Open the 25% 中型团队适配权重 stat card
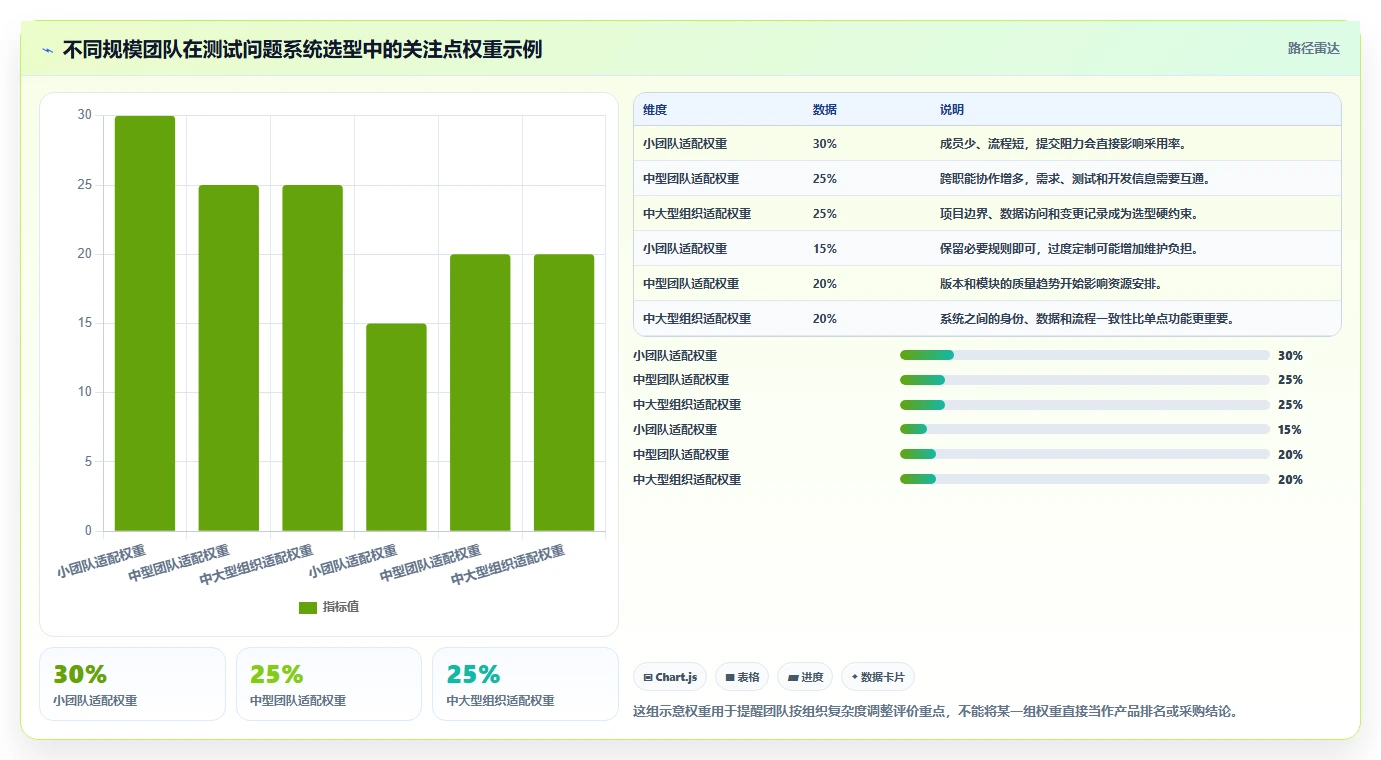Image resolution: width=1381 pixels, height=760 pixels. (329, 684)
